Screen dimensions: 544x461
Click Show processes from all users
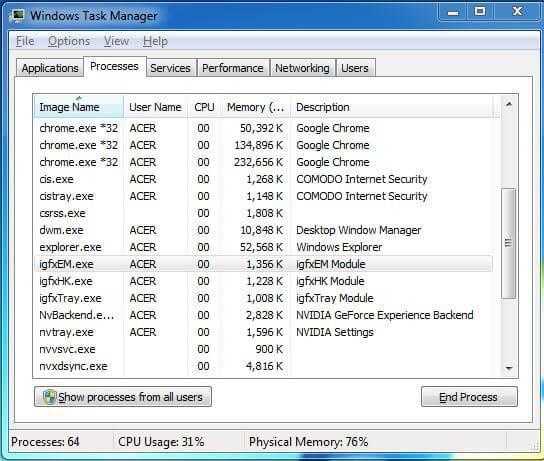click(x=123, y=397)
